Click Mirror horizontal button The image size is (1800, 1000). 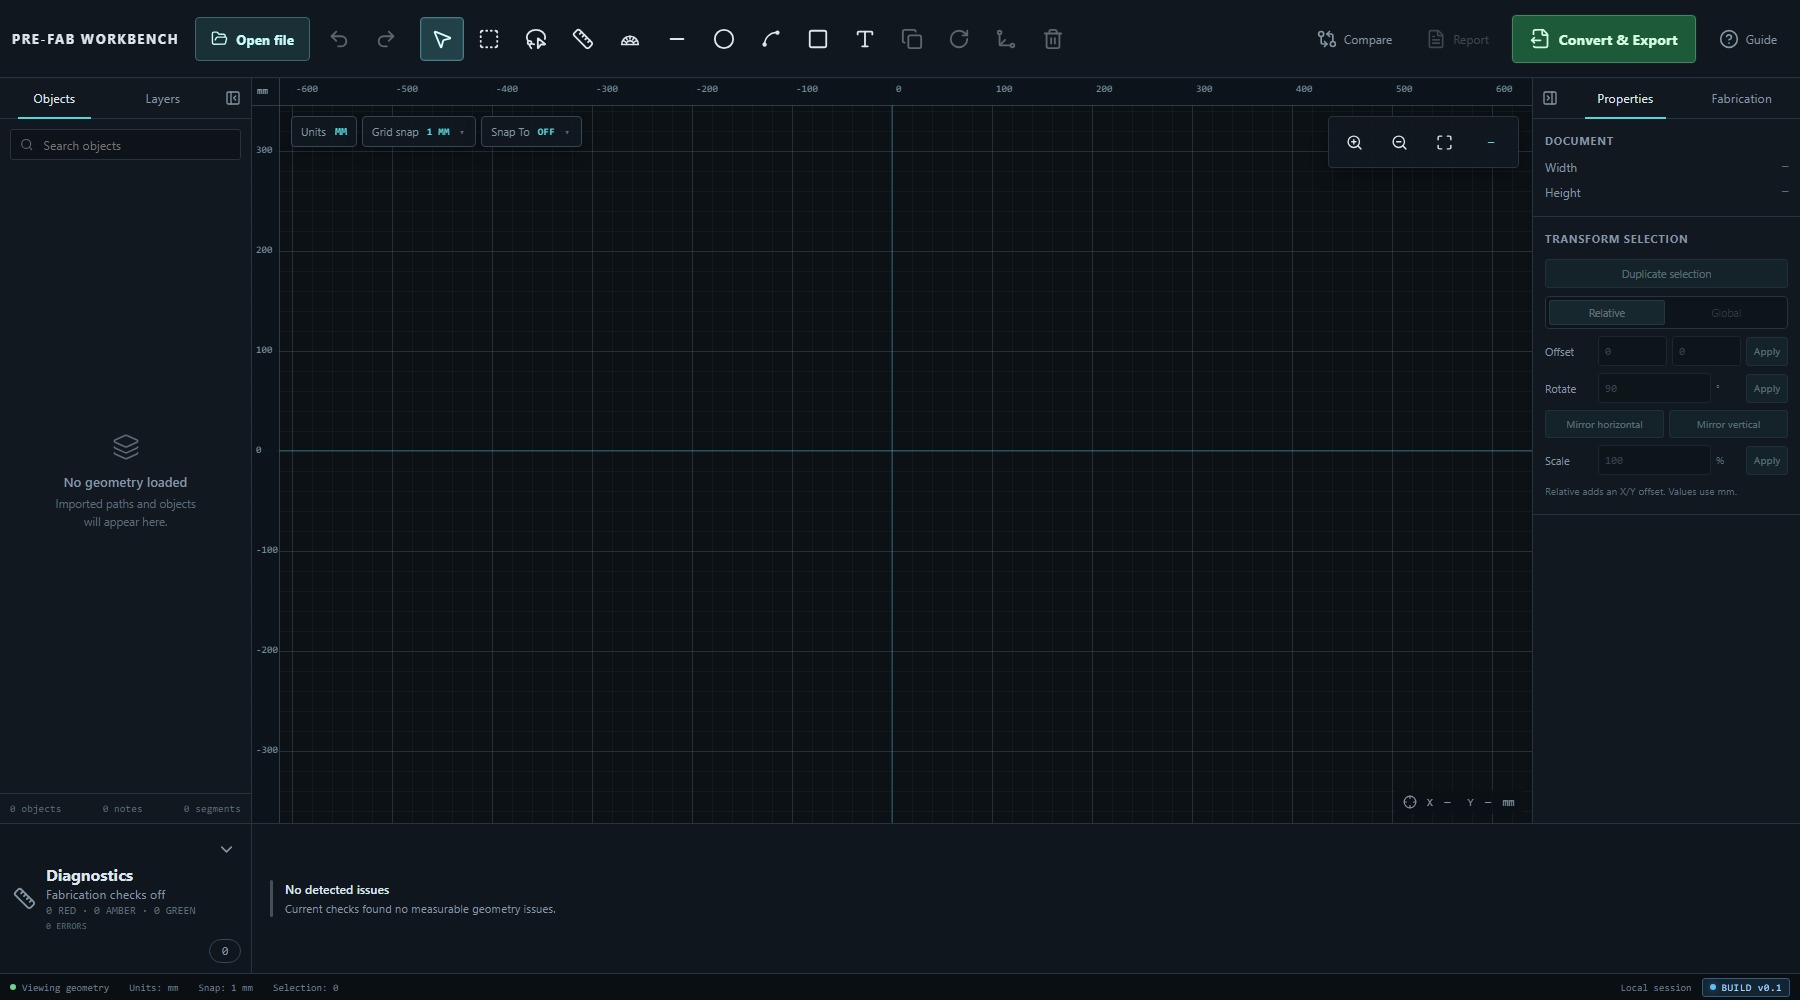1604,424
